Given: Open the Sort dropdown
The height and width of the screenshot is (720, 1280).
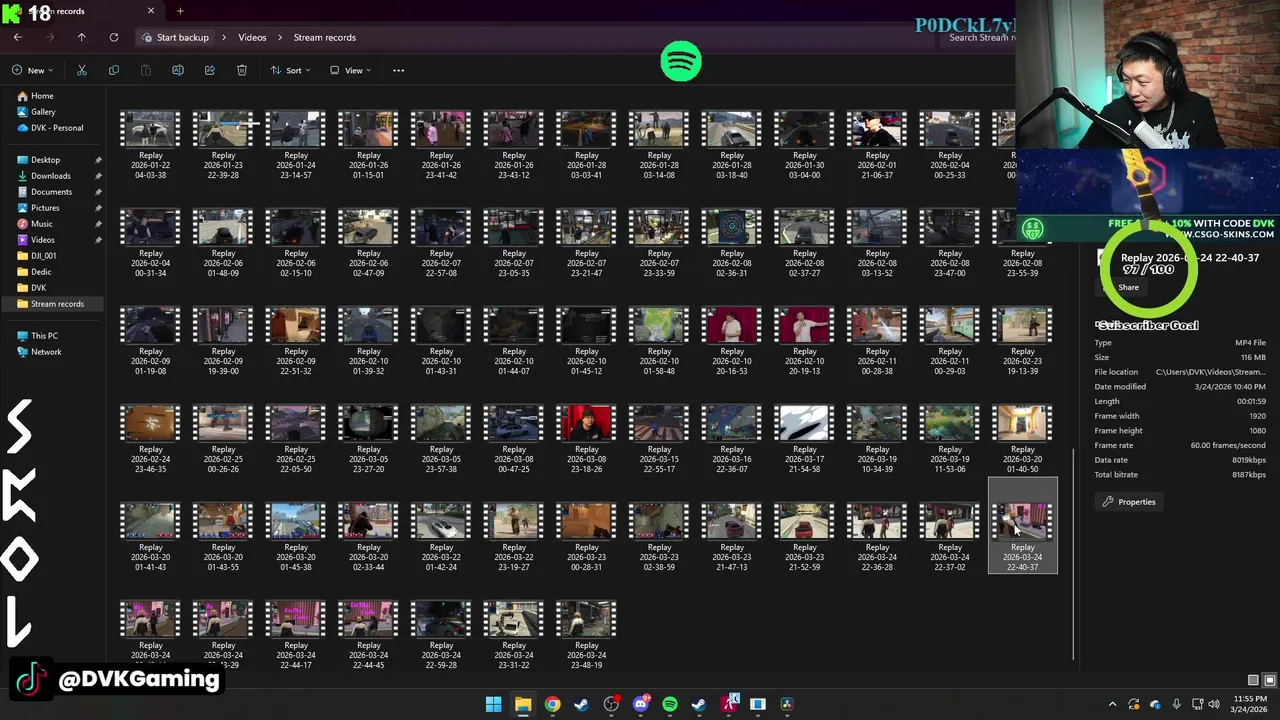Looking at the screenshot, I should [x=290, y=70].
